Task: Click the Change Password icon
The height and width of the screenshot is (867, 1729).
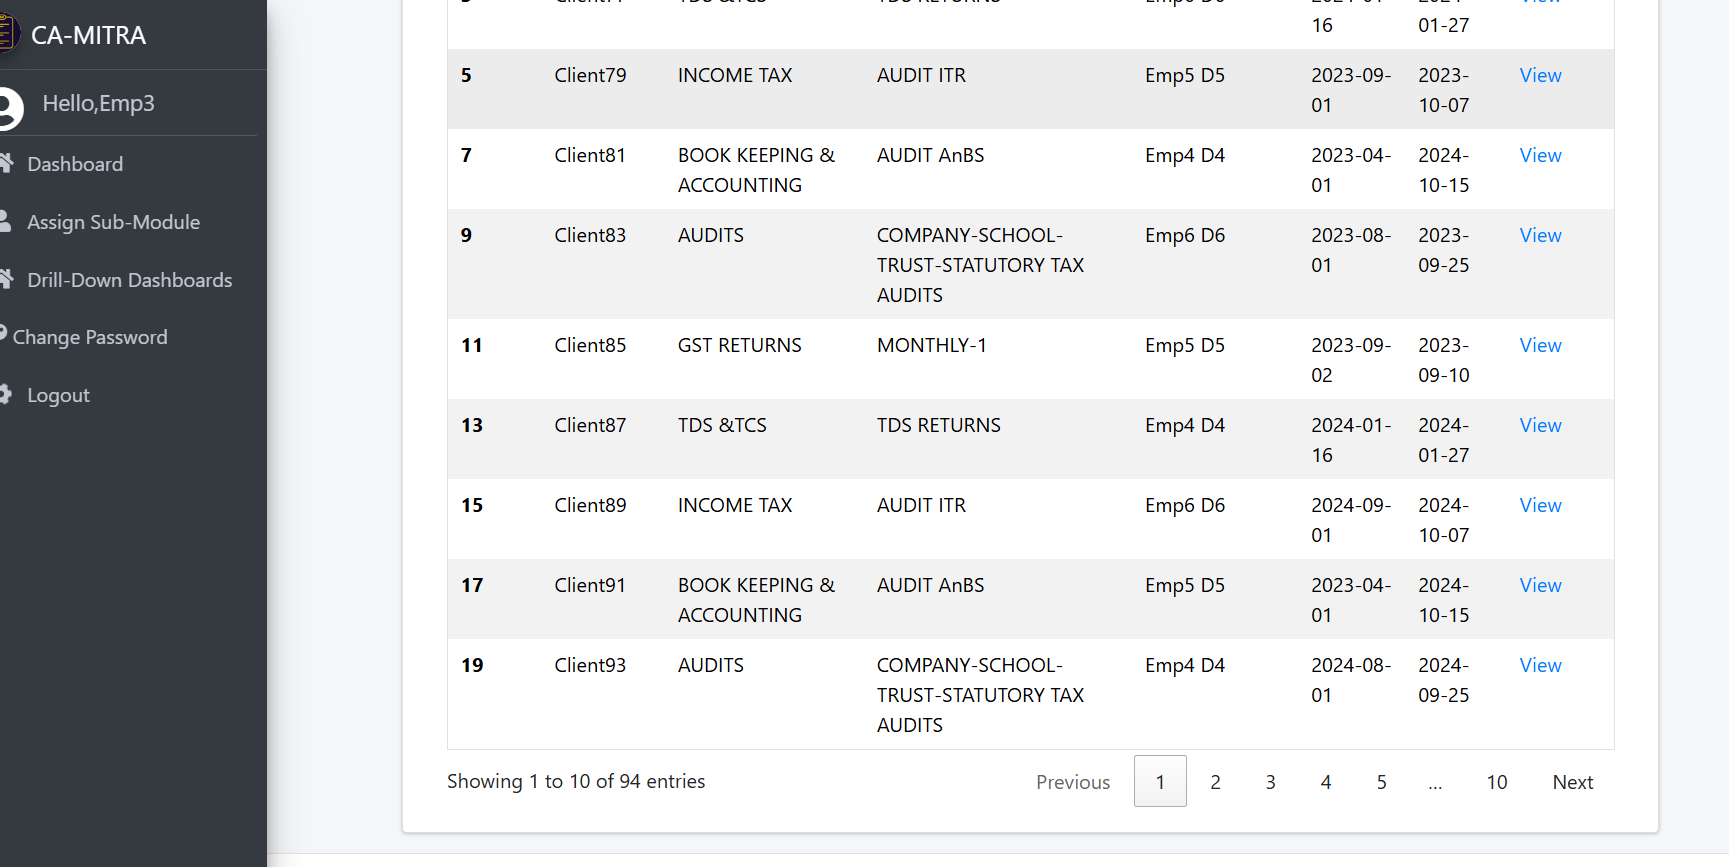Action: click(x=3, y=334)
